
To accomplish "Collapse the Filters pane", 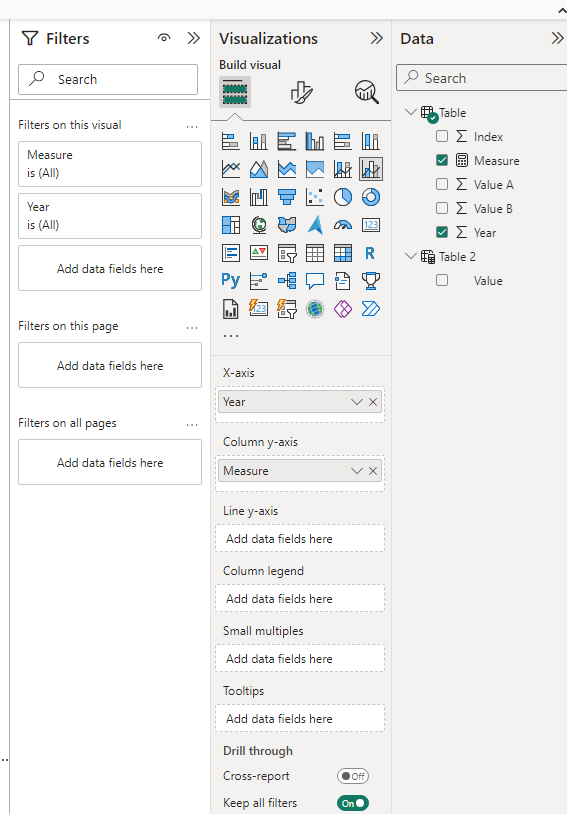I will coord(194,38).
